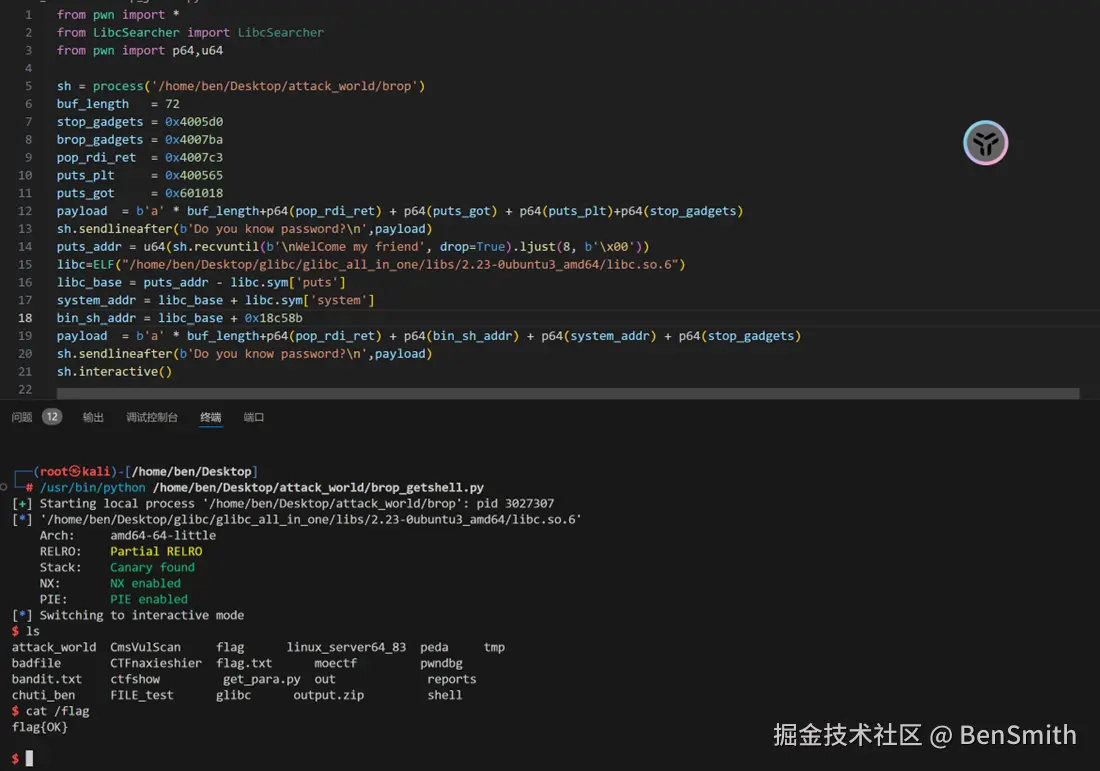This screenshot has width=1100, height=771.
Task: Click 'p64,u64' on line 3
Action: pyautogui.click(x=198, y=51)
